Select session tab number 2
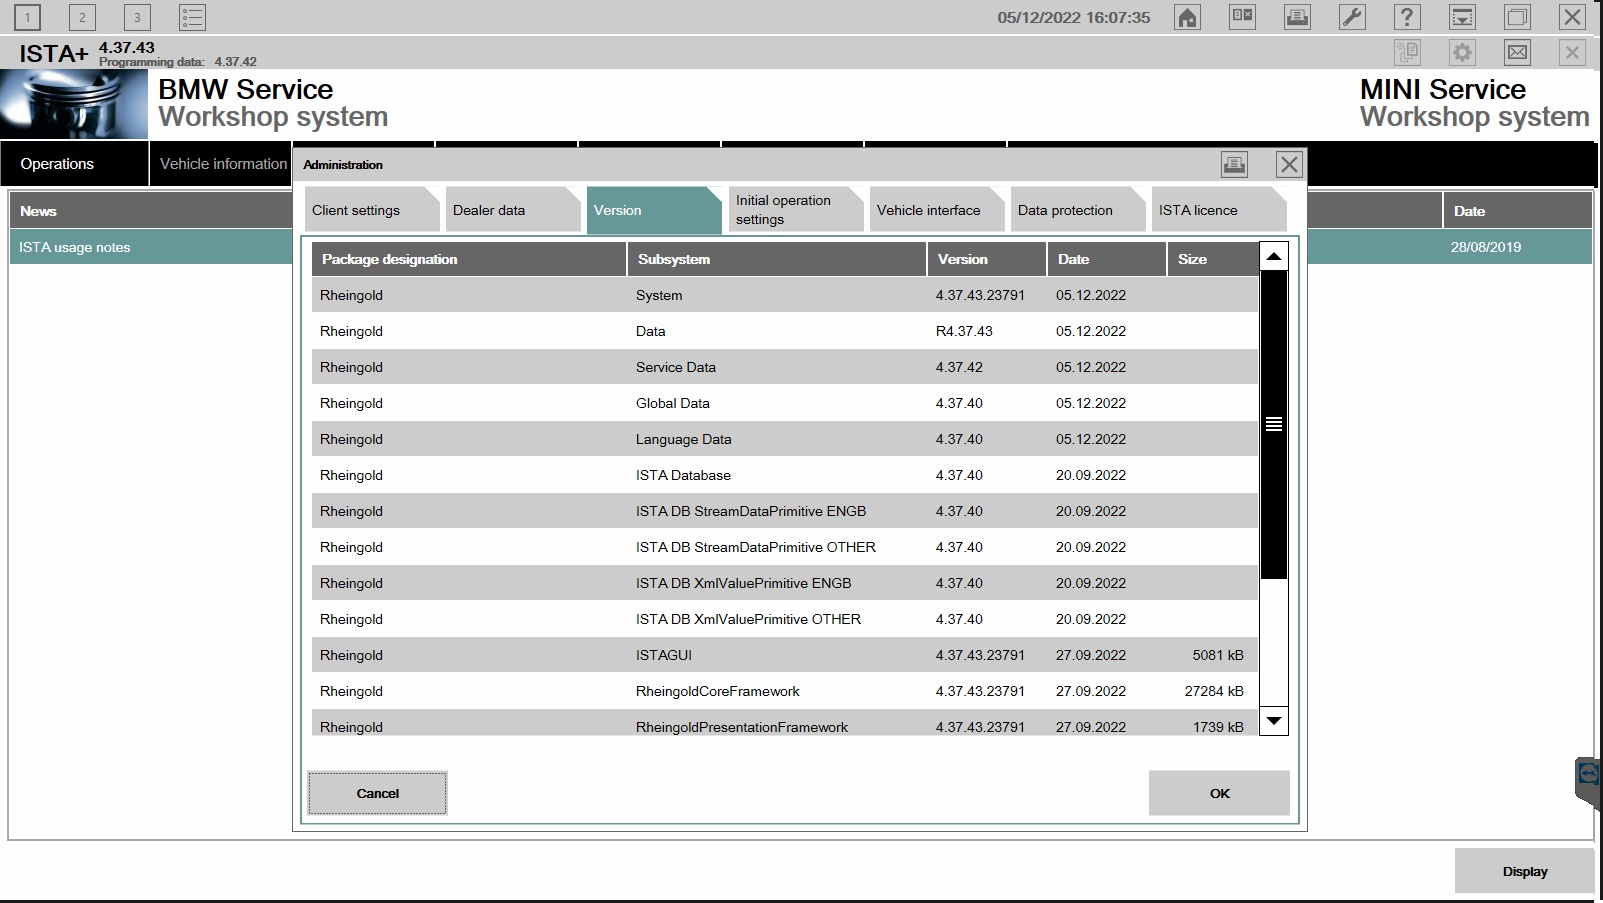 (x=82, y=17)
